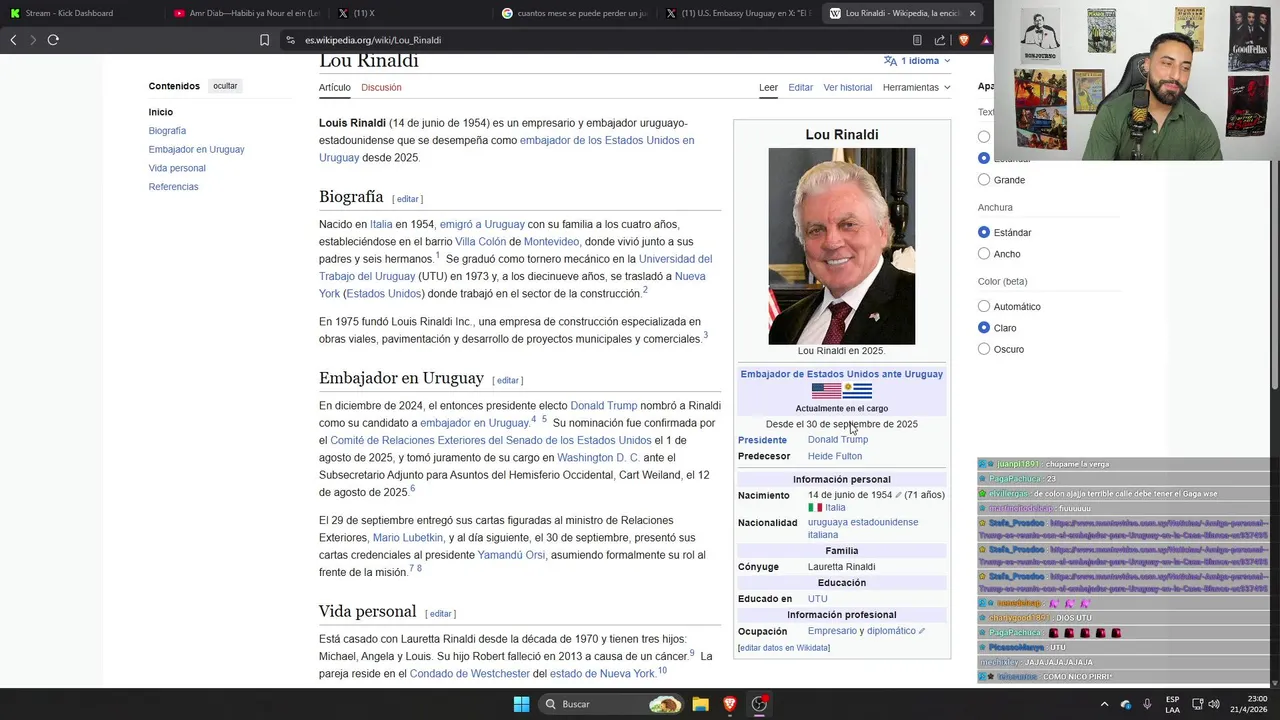Close the Lou Rinaldi browser tab
This screenshot has width=1280, height=720.
click(972, 13)
